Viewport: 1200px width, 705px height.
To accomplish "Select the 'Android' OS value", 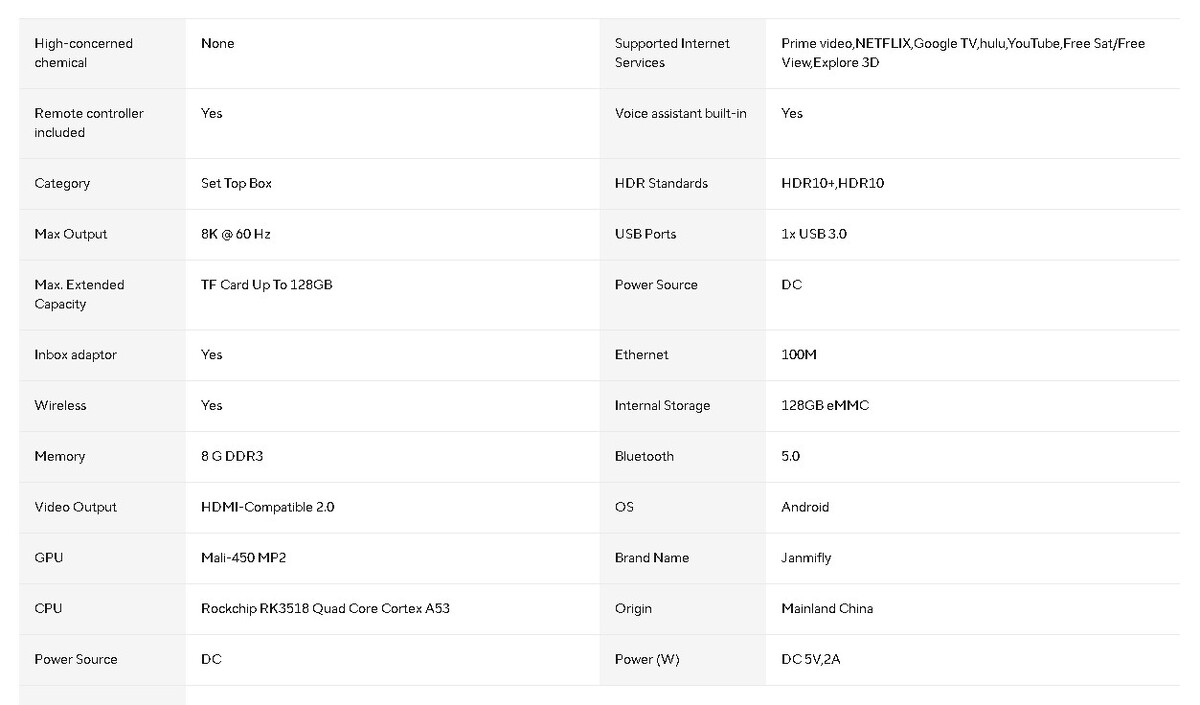I will (805, 507).
